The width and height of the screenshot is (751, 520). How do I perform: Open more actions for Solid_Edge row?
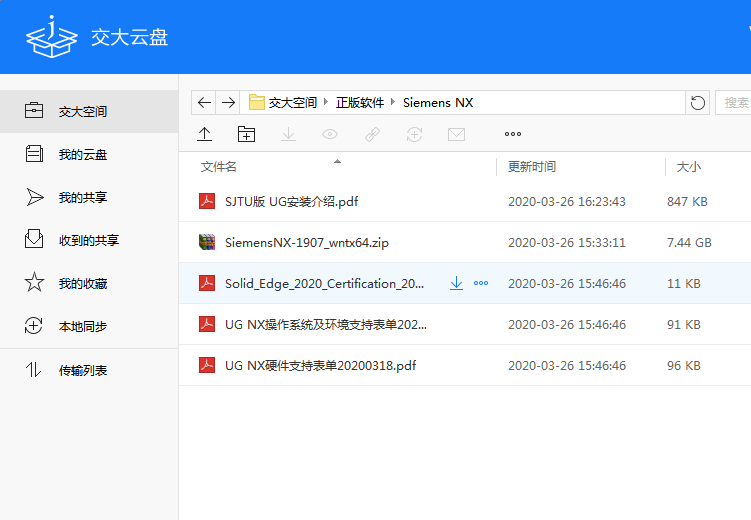coord(481,284)
